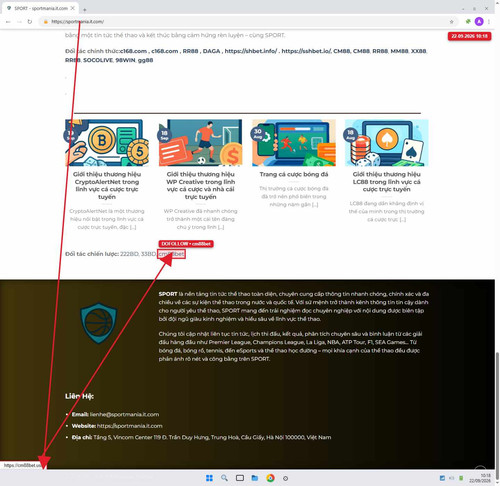
Task: Click the green battery tray icon
Action: (461, 478)
